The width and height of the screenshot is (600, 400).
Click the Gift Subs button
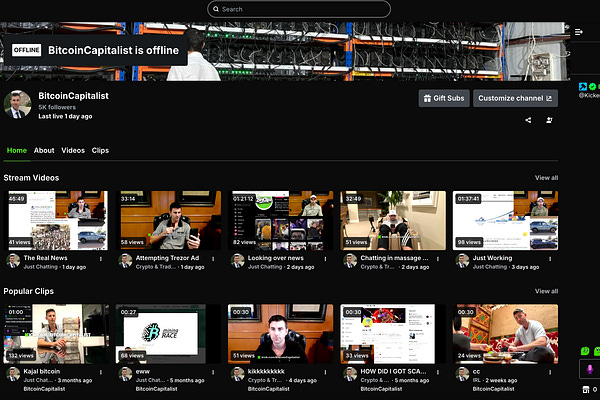click(444, 98)
